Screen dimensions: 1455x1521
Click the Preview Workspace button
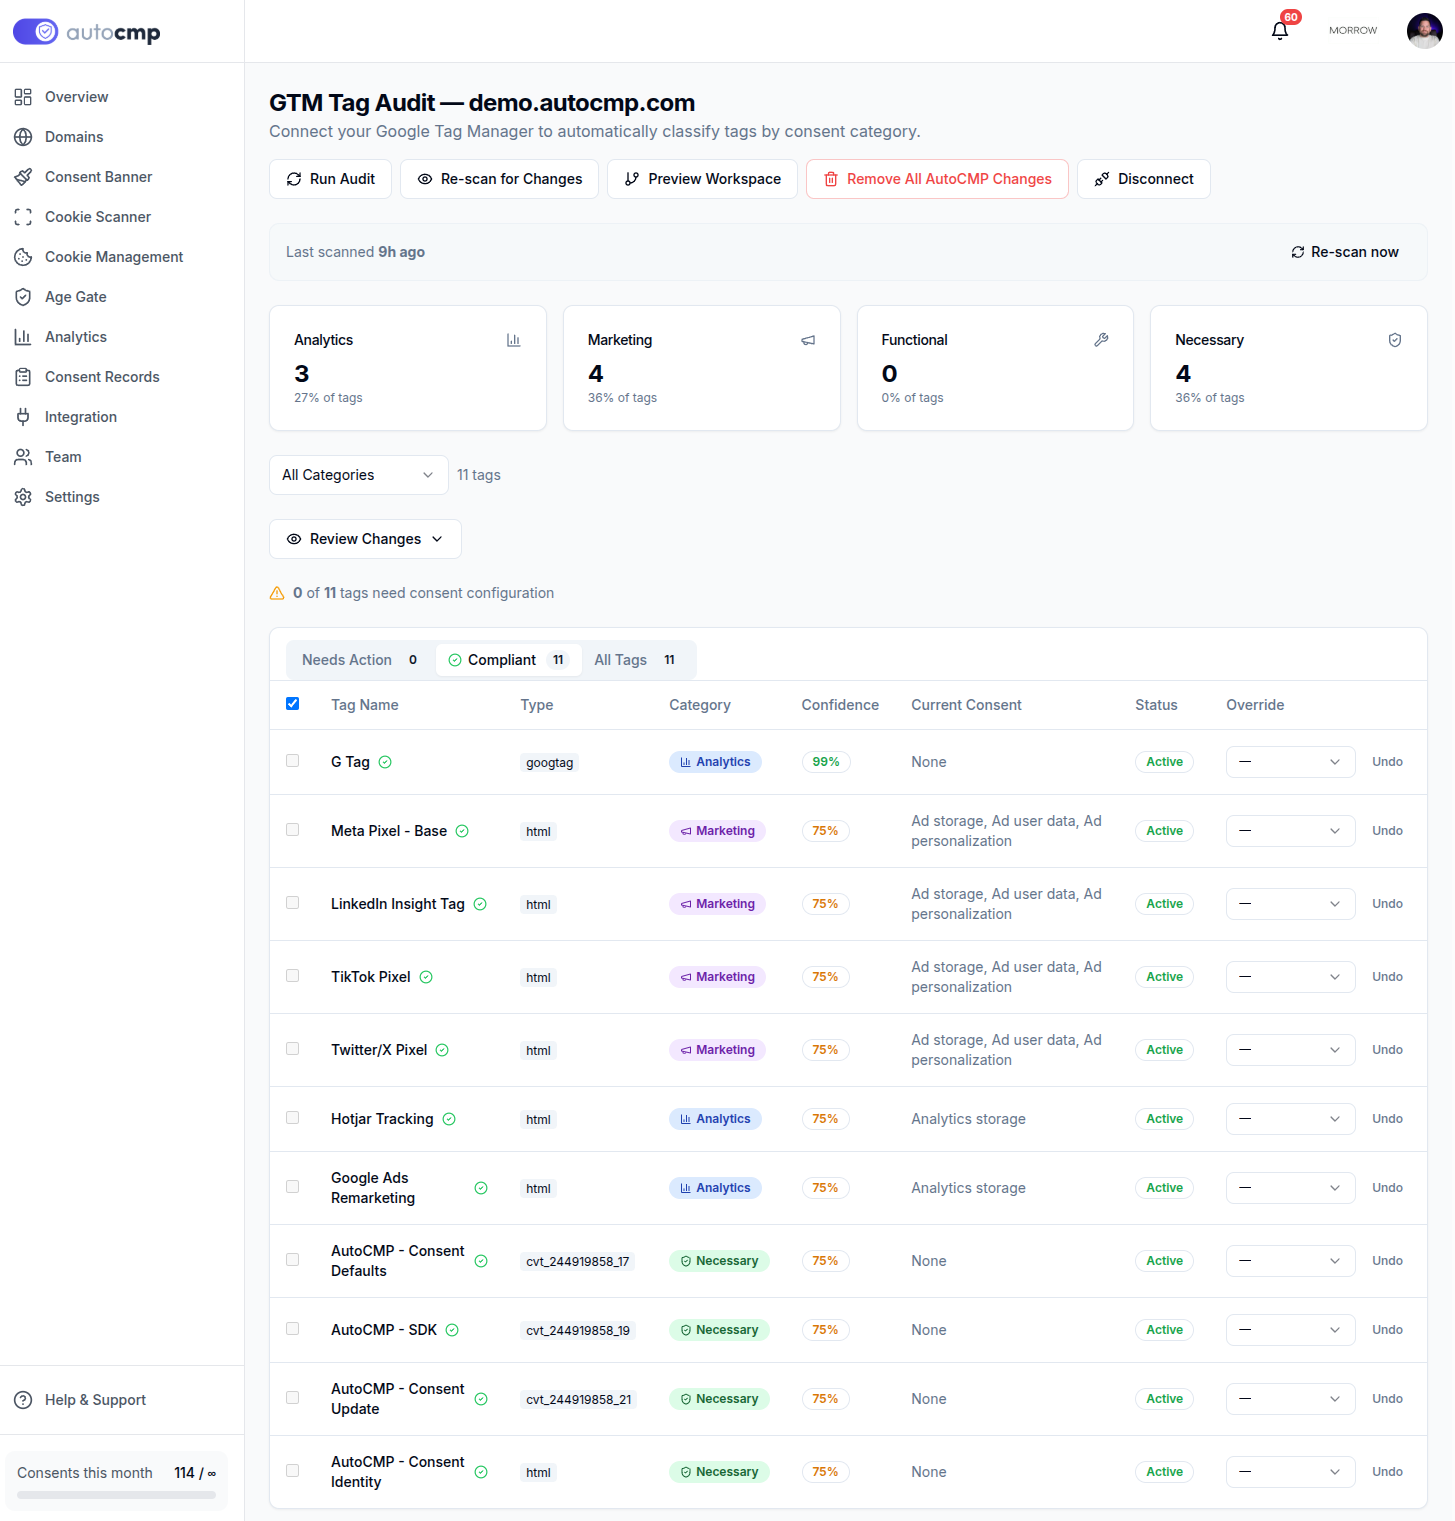[702, 179]
